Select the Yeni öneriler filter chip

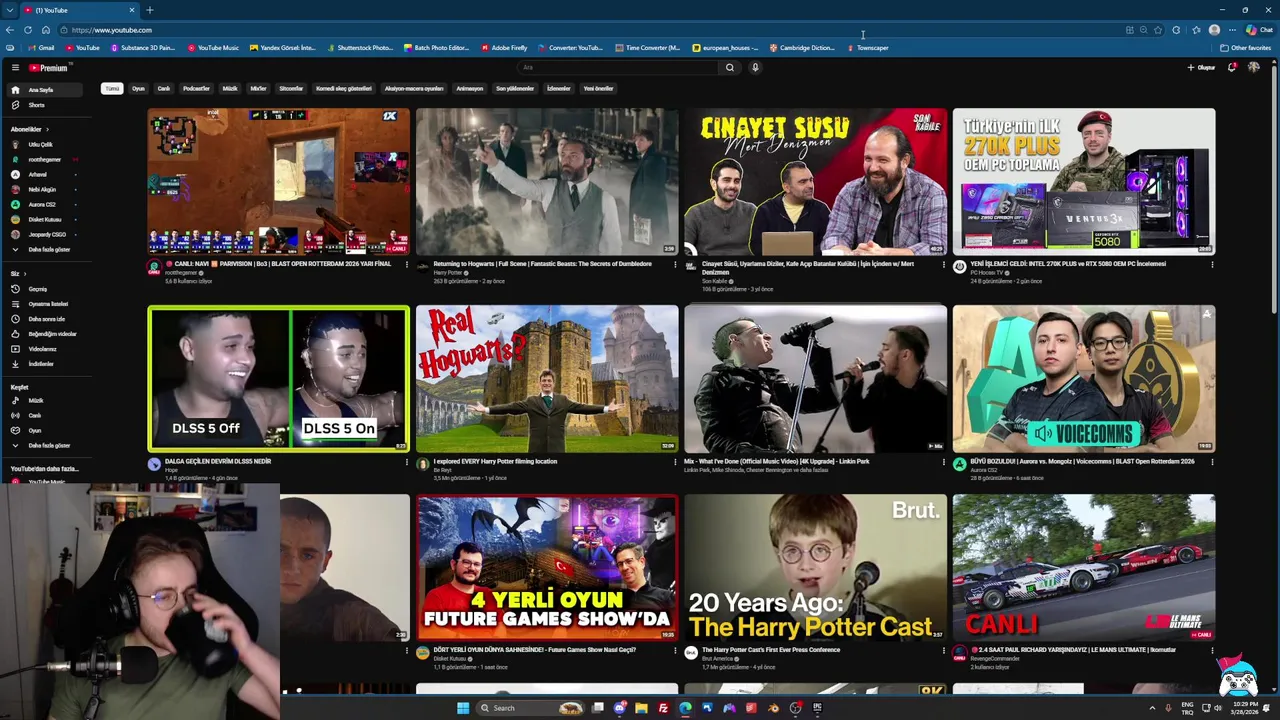point(598,89)
